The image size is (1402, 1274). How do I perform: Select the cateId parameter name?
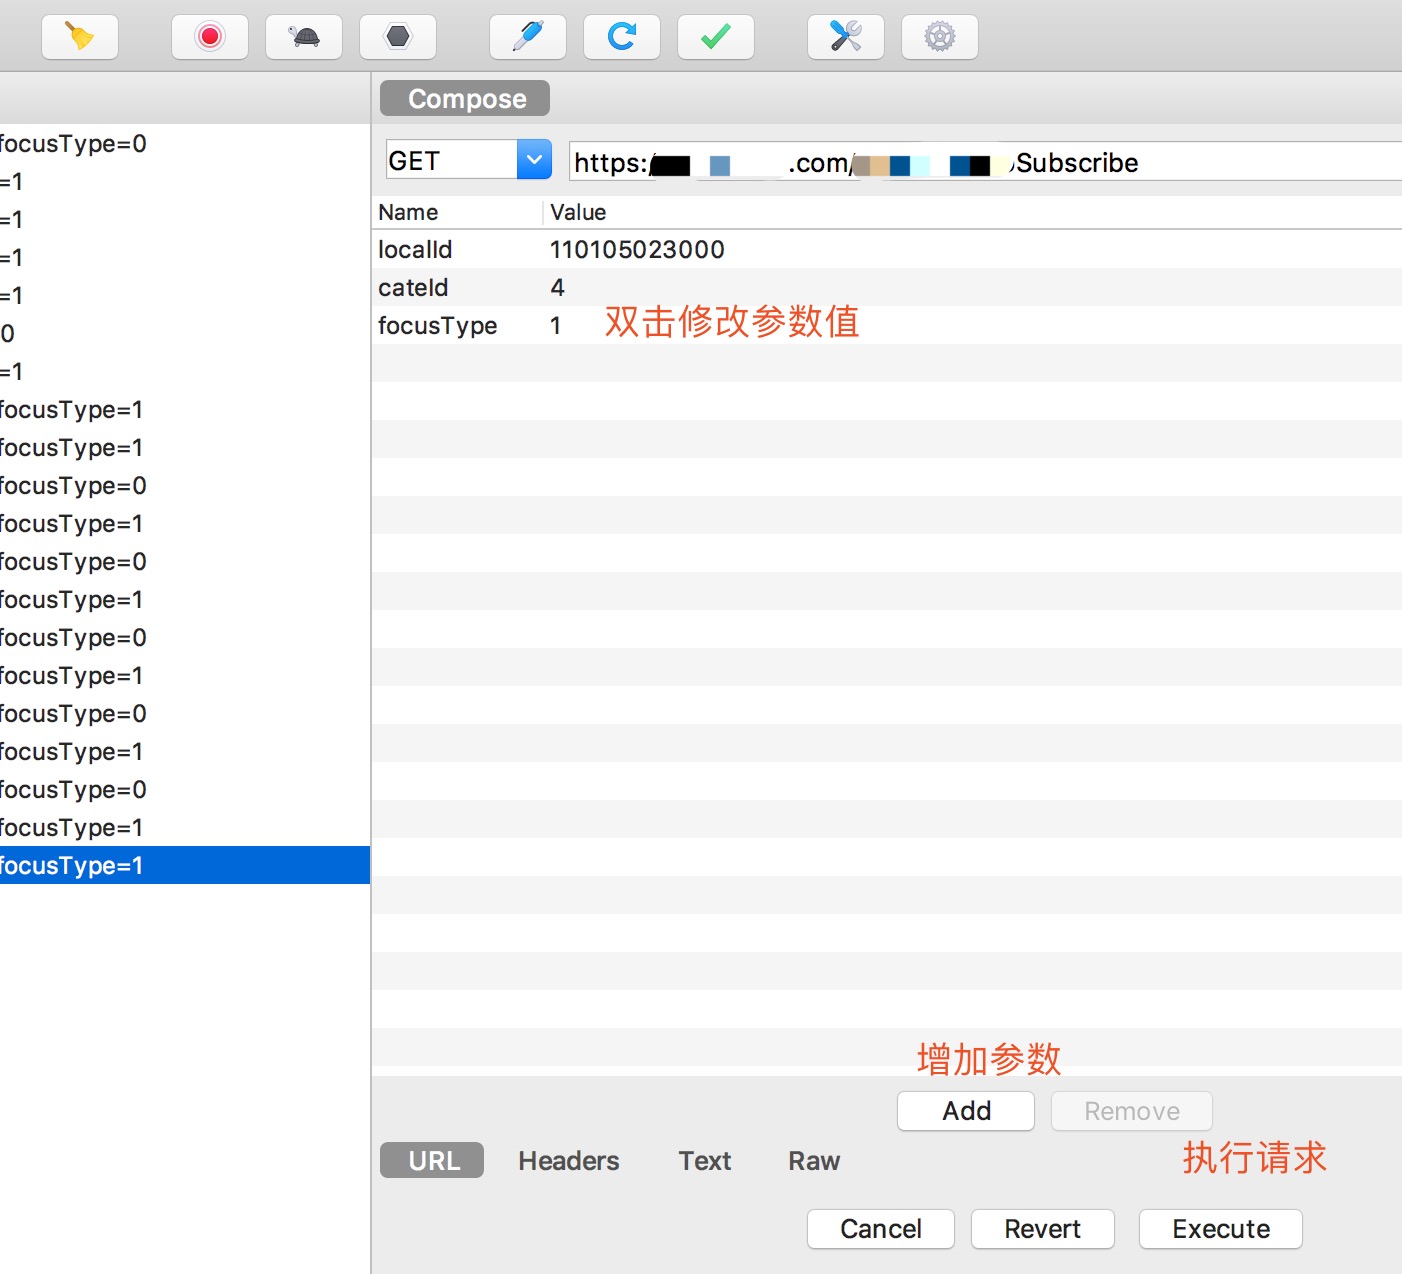(x=413, y=287)
